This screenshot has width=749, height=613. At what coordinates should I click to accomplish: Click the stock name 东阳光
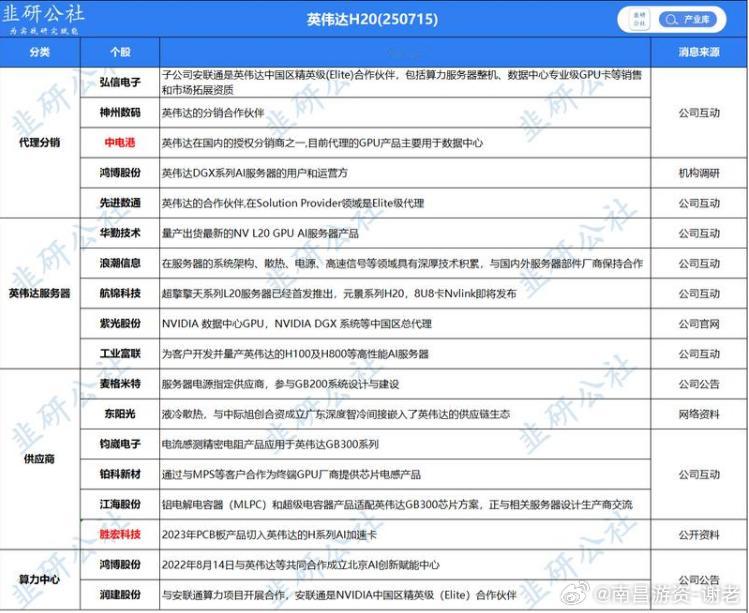coord(120,413)
